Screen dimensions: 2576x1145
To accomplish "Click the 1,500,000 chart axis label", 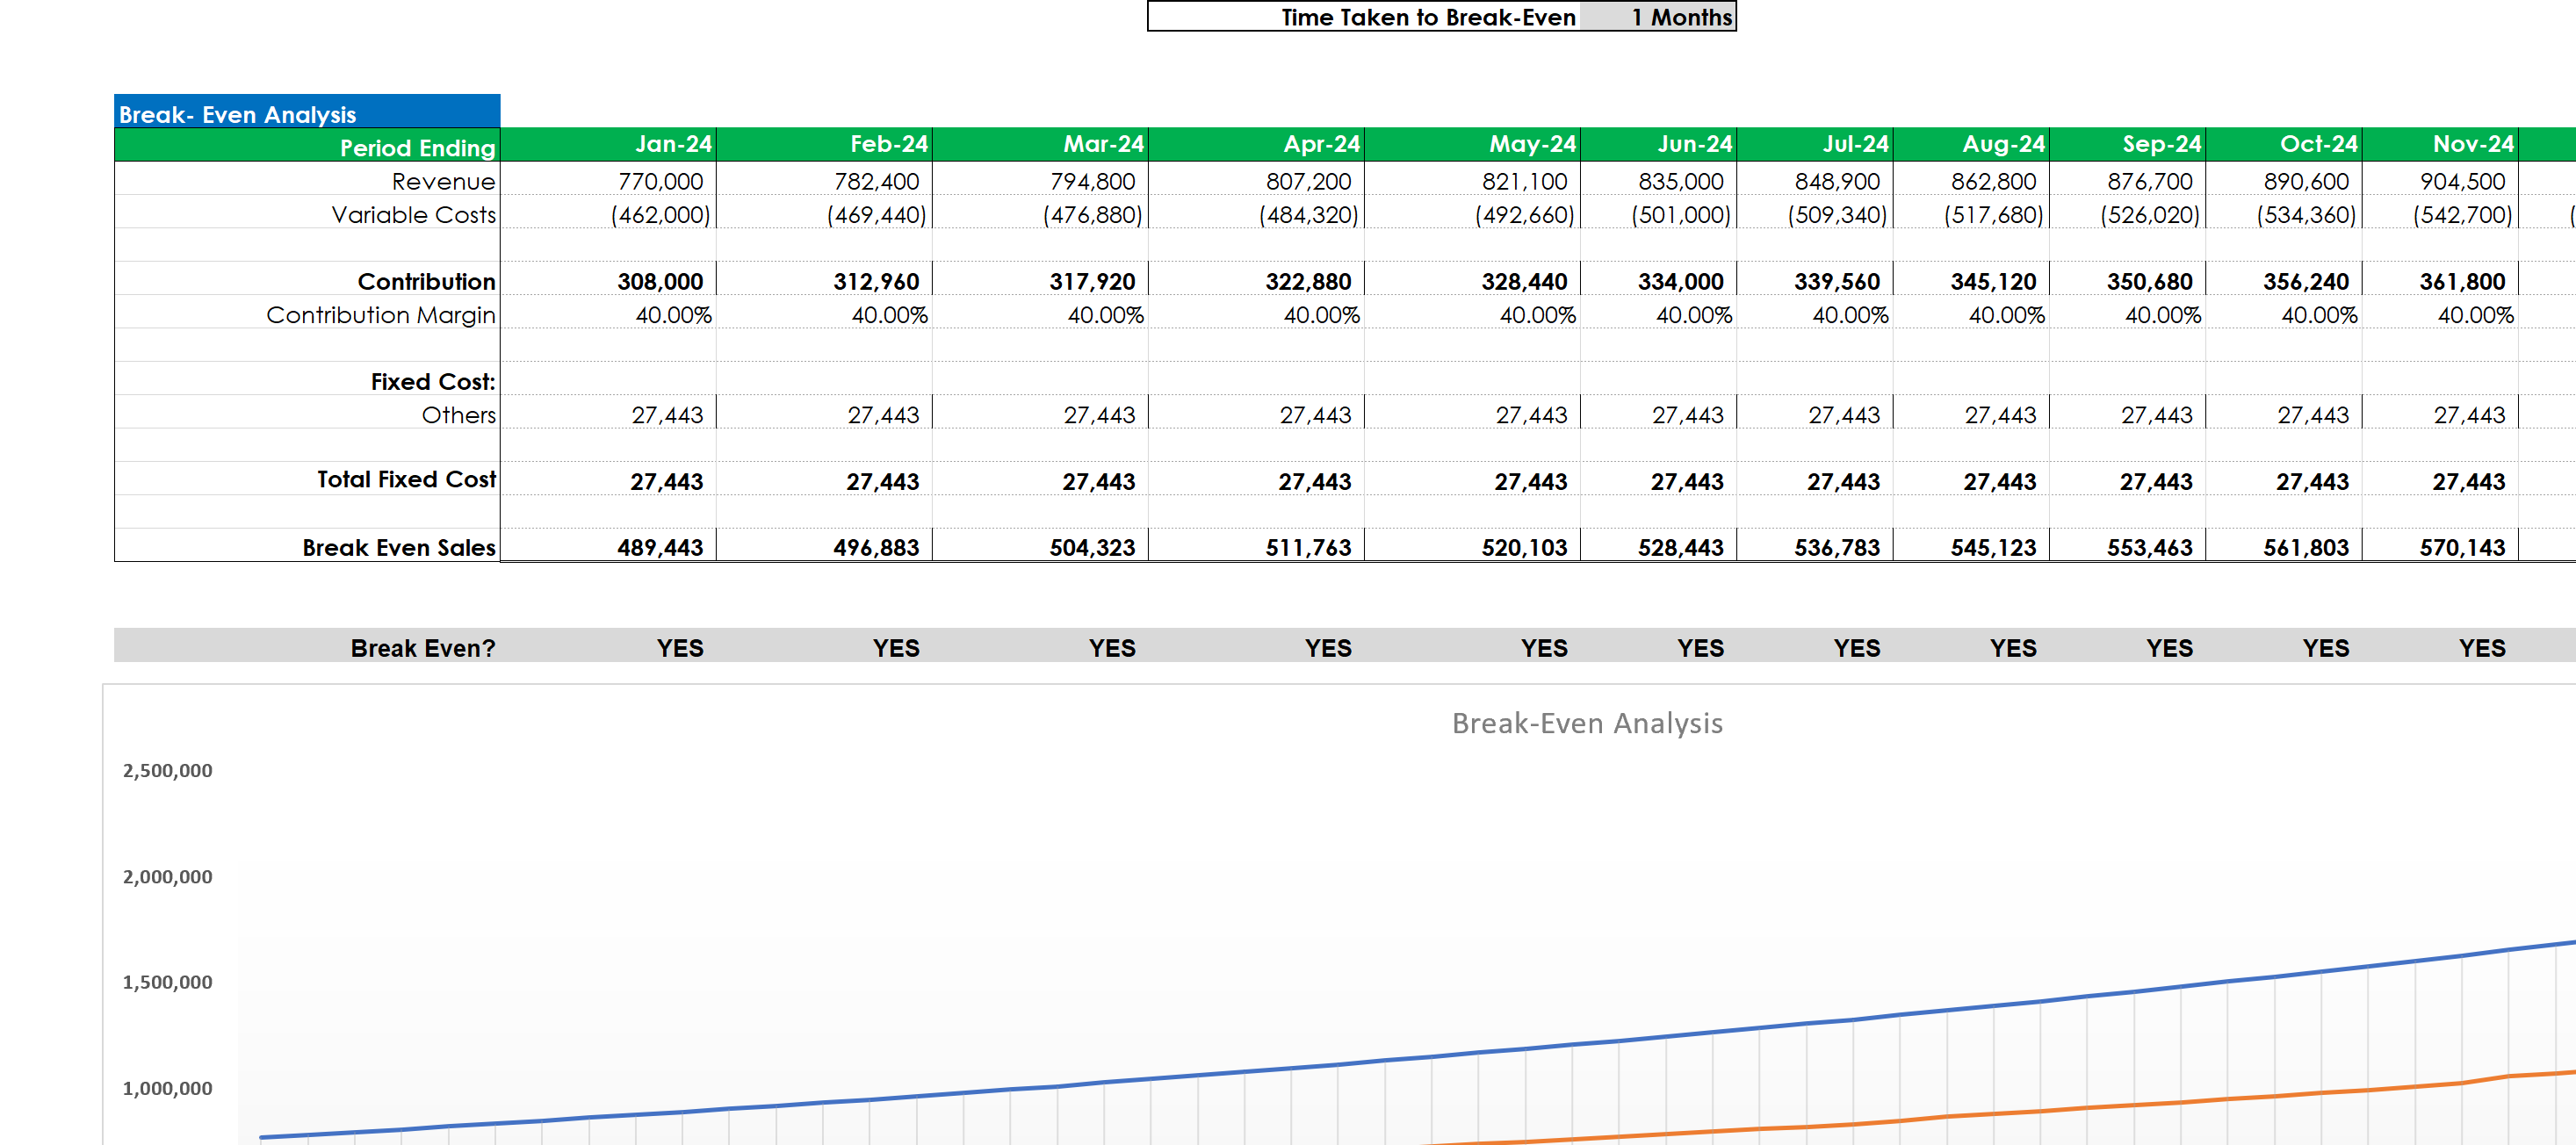I will coord(167,982).
